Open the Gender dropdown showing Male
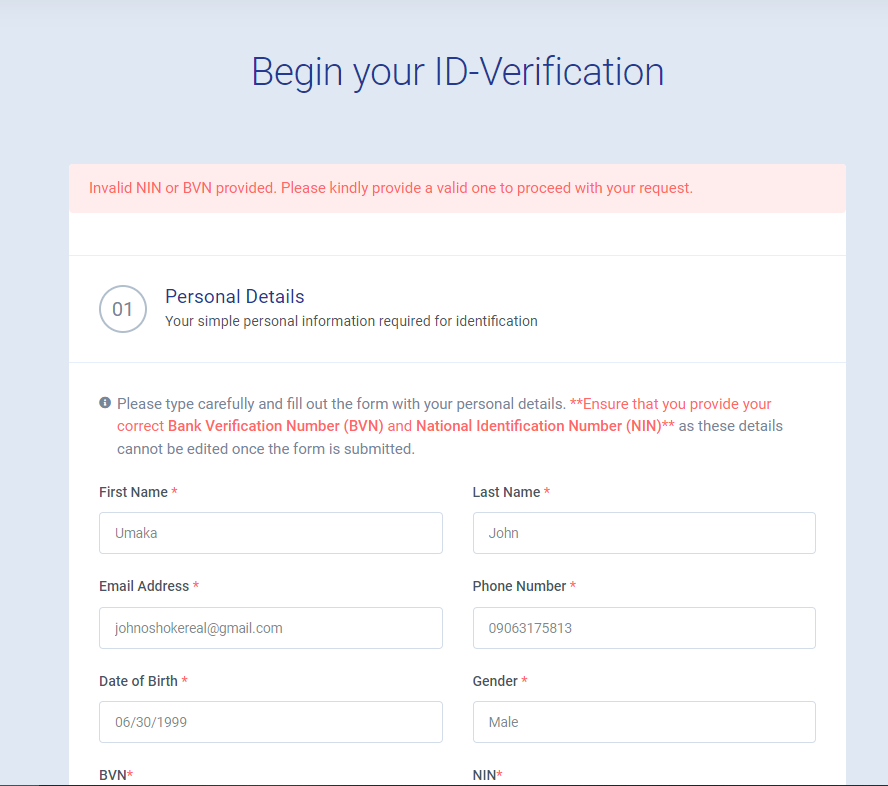The height and width of the screenshot is (786, 888). [x=643, y=722]
